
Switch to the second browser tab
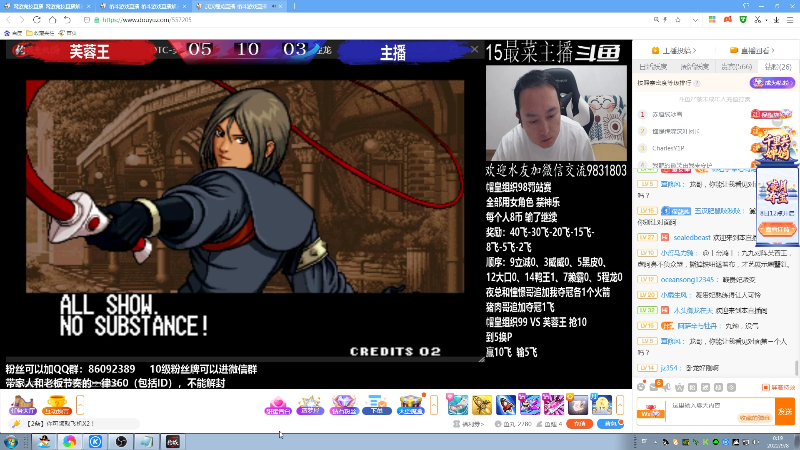(143, 6)
